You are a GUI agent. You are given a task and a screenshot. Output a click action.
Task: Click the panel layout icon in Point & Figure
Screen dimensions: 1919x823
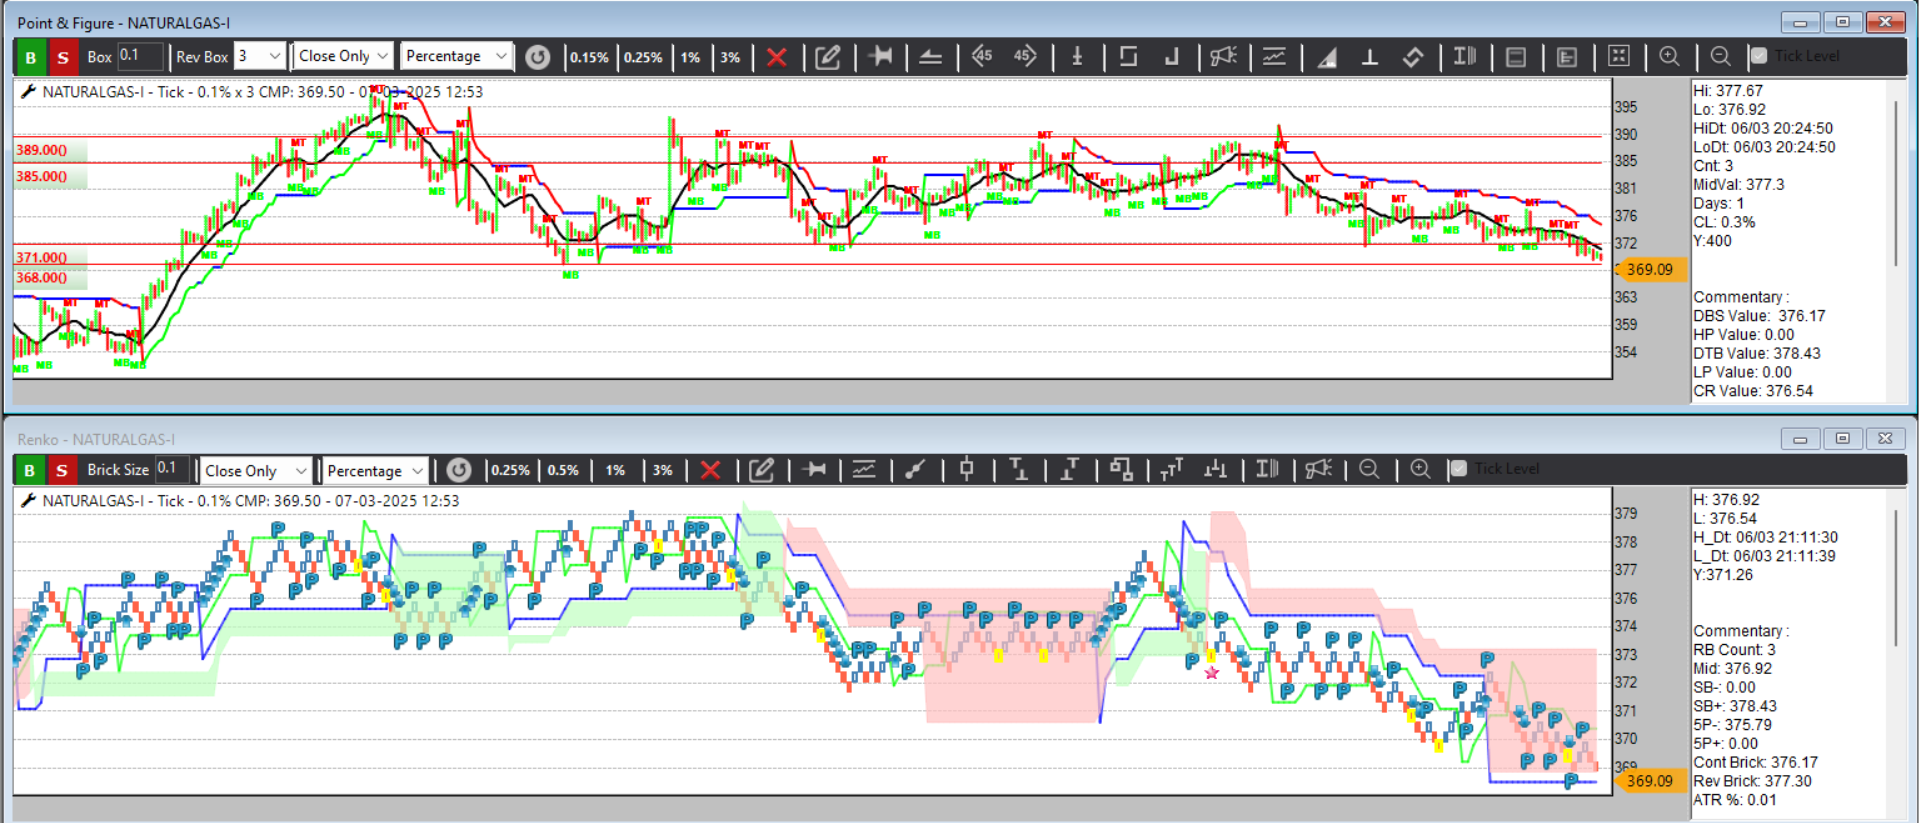[1516, 57]
